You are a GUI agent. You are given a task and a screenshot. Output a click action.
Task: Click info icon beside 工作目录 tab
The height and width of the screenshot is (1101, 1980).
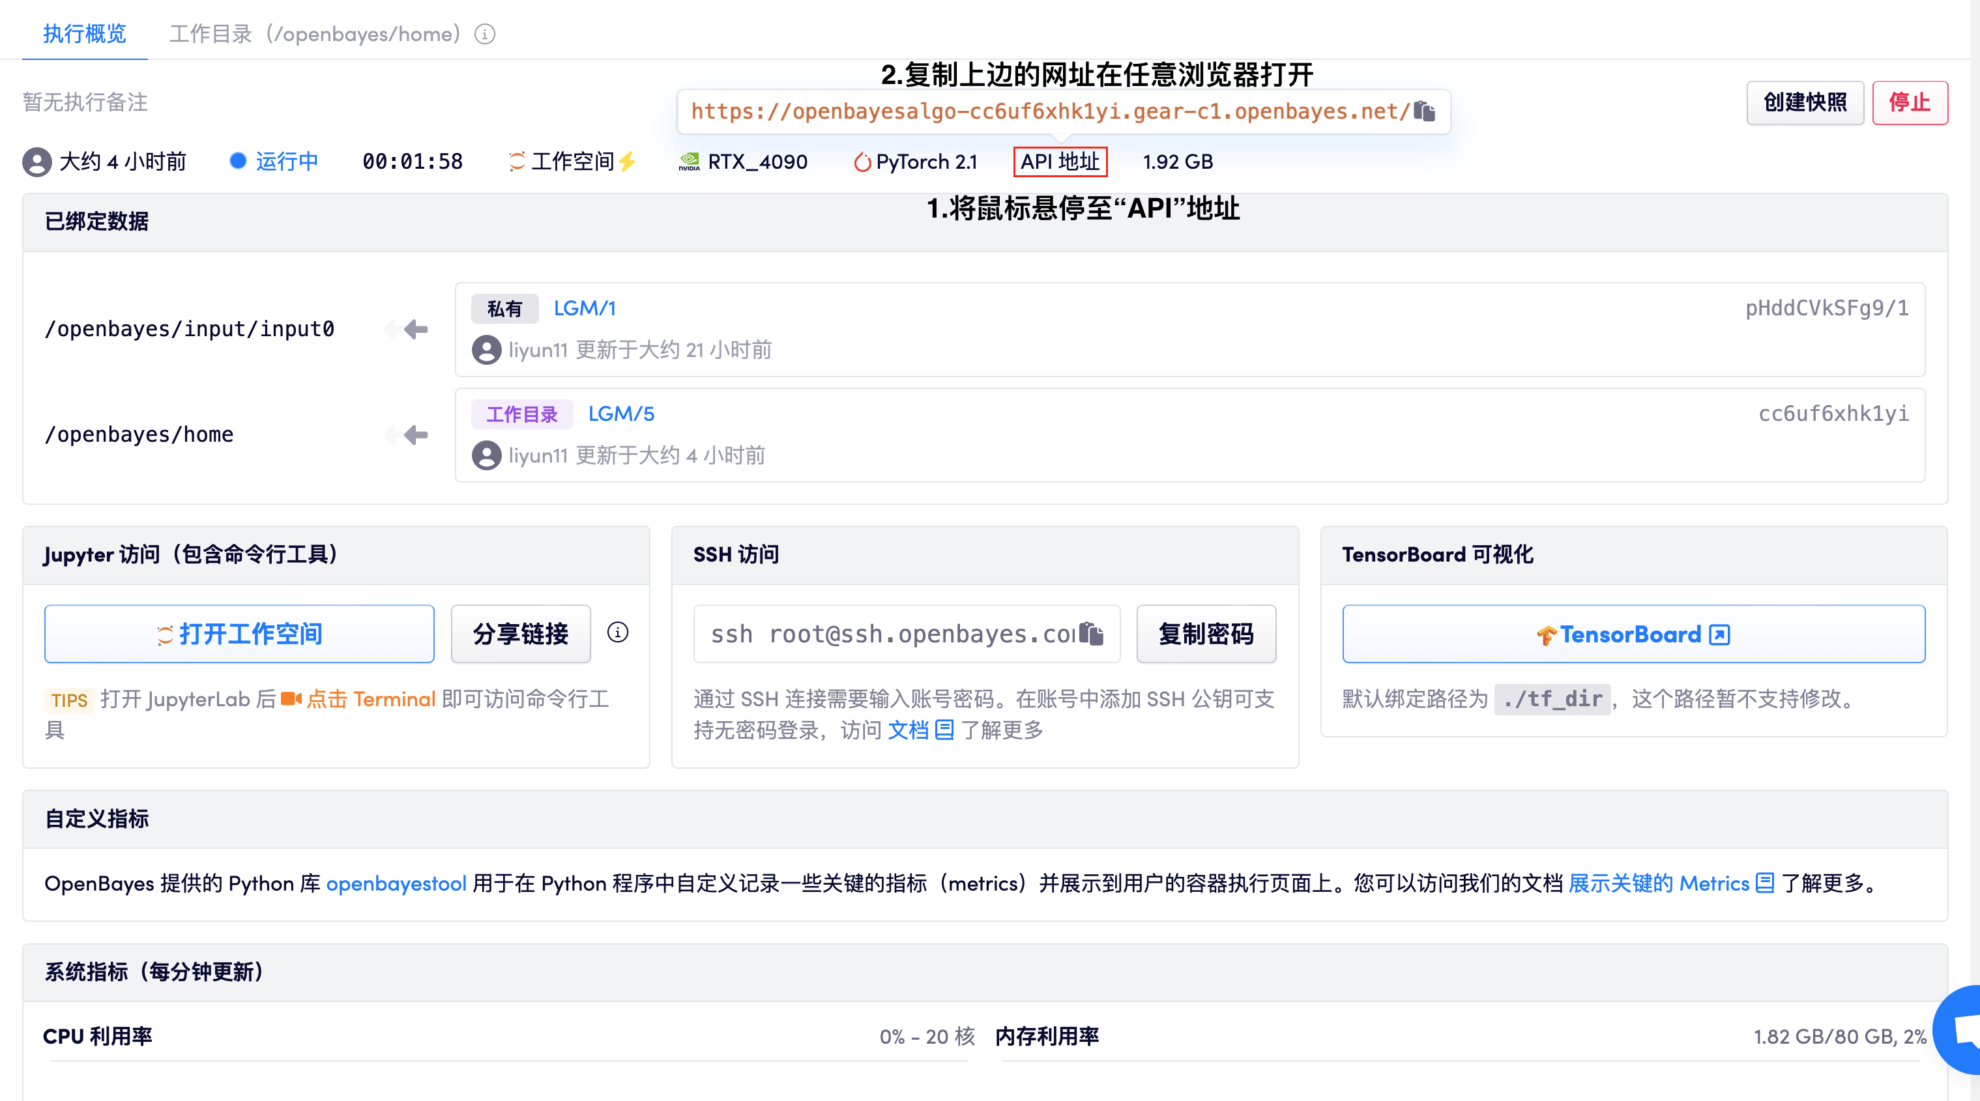pyautogui.click(x=485, y=34)
